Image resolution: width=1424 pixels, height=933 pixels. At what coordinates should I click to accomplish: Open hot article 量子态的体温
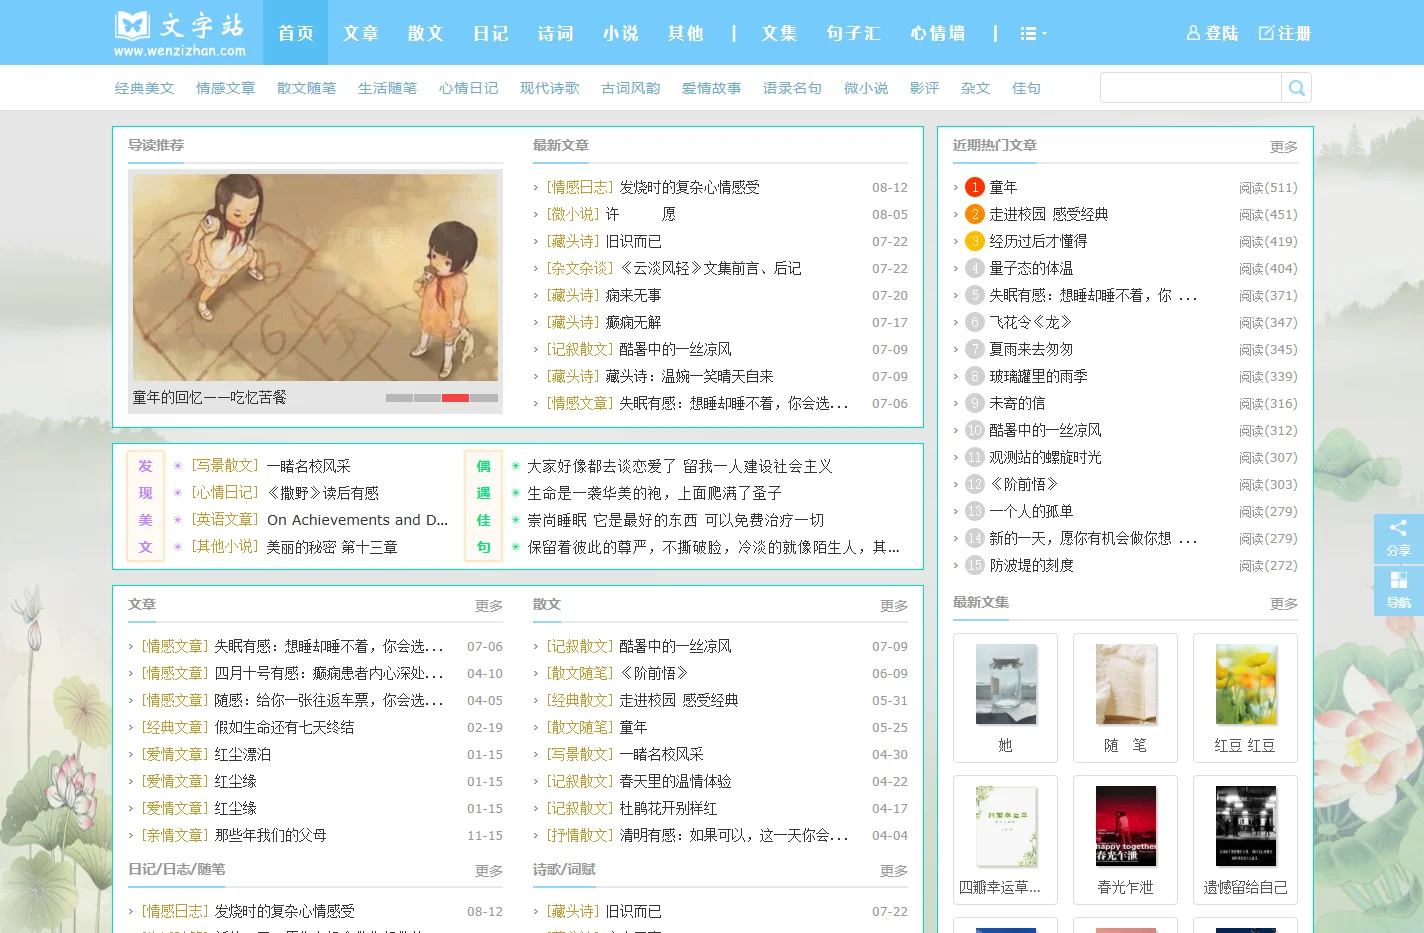(x=1031, y=268)
